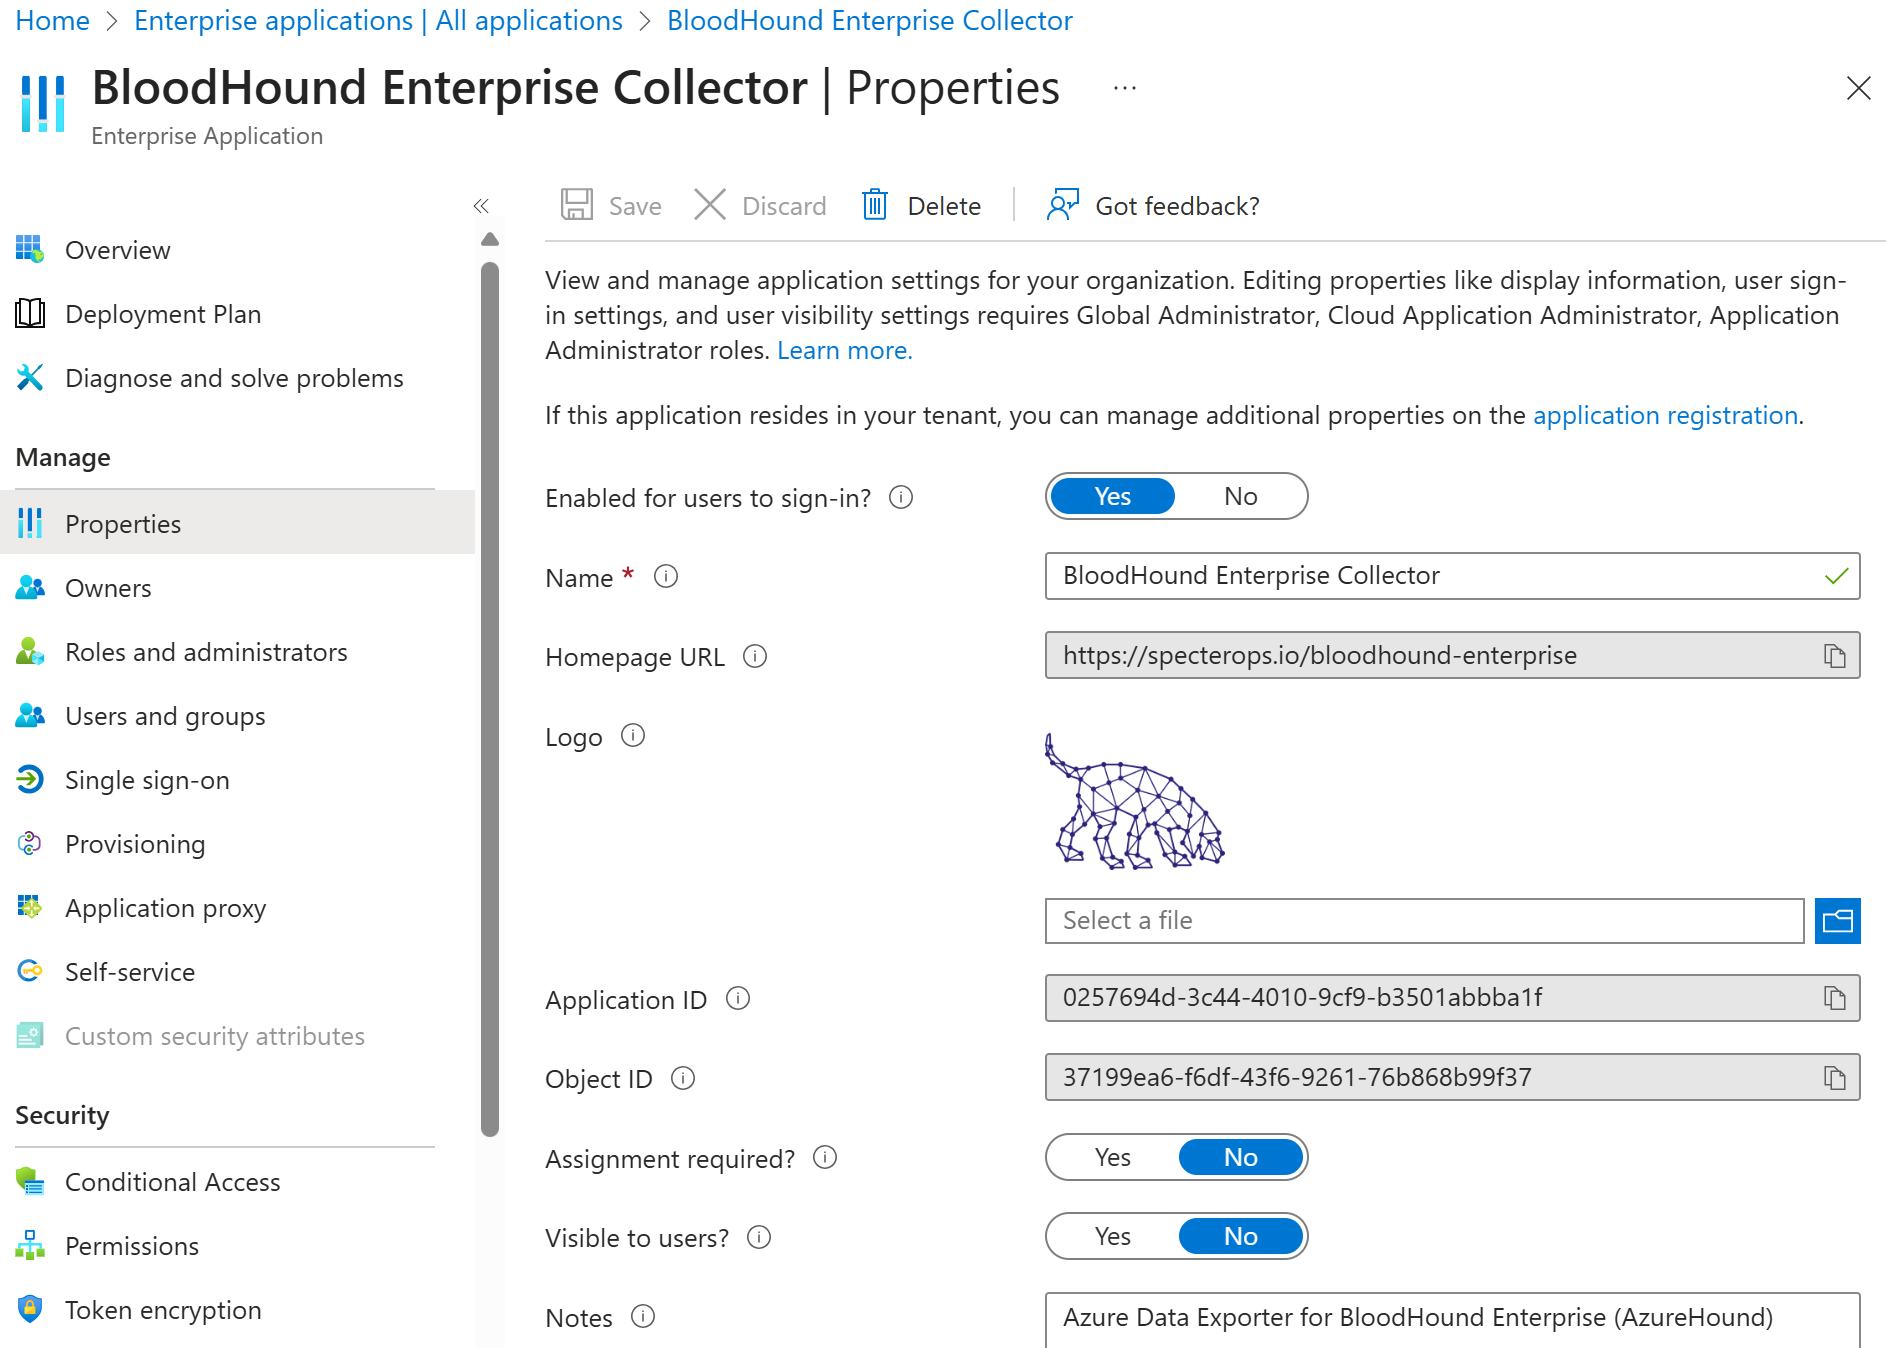
Task: Click the Got feedback person icon
Action: click(1063, 205)
